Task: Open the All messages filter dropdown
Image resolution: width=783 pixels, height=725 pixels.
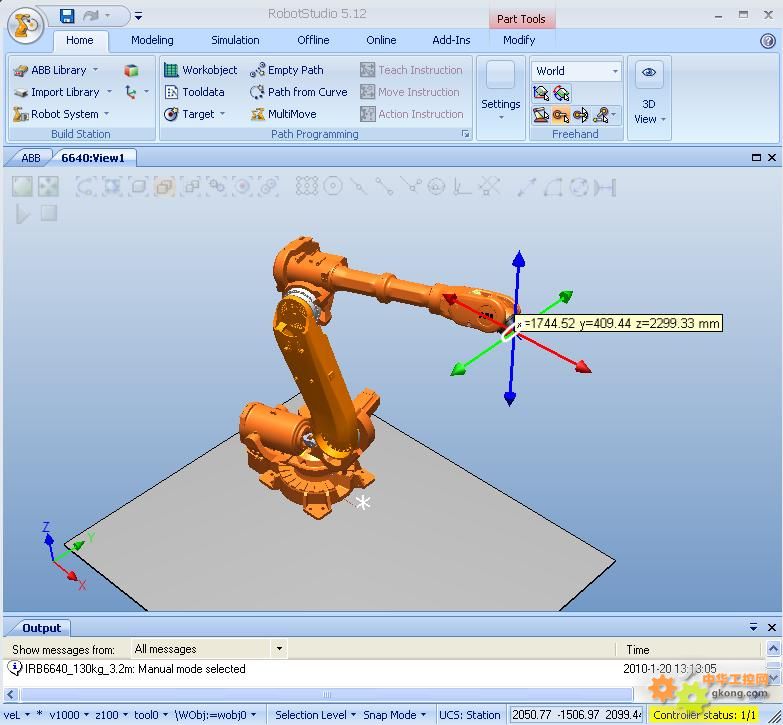Action: click(x=279, y=649)
